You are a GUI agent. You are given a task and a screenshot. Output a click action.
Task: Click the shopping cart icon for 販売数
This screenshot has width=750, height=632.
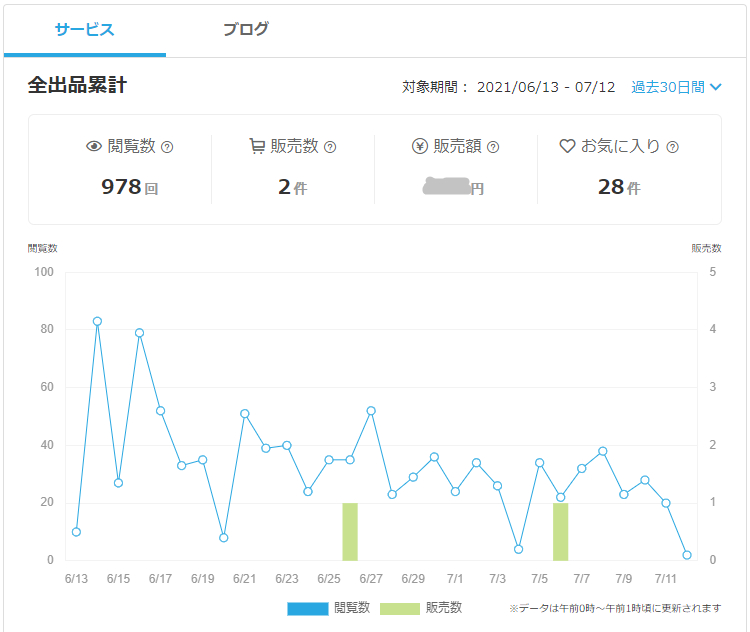coord(257,147)
